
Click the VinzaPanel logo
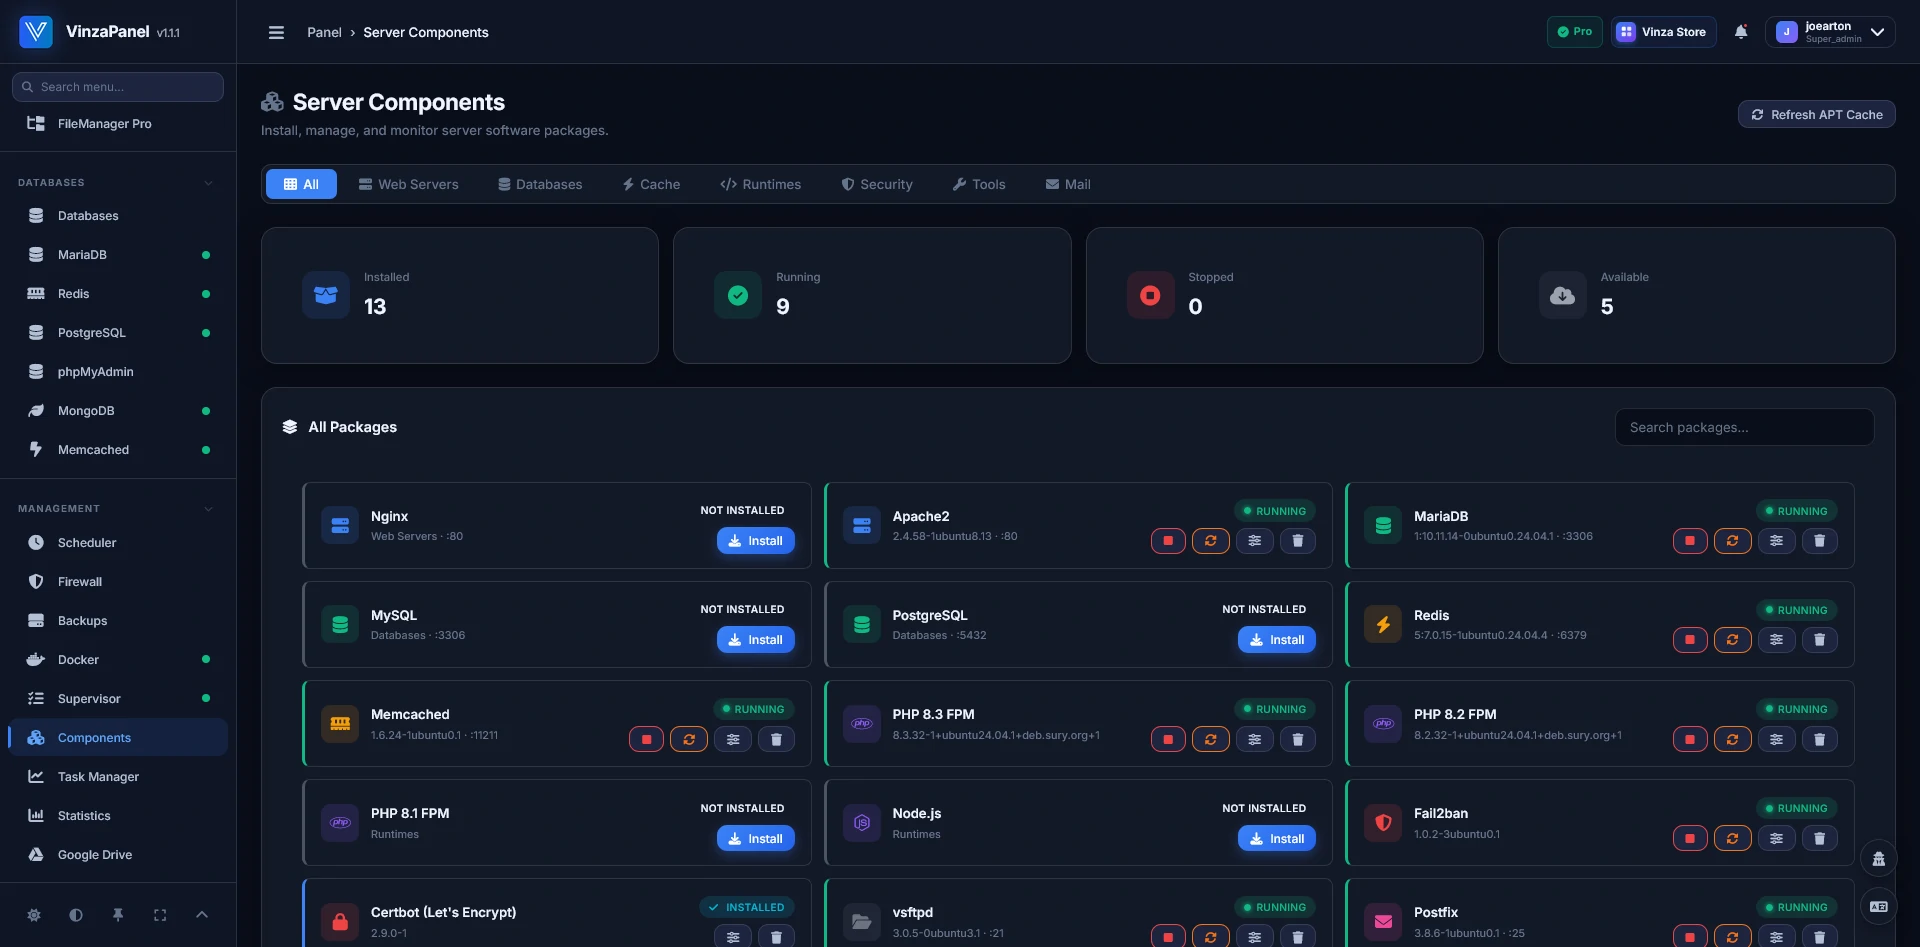pos(36,32)
